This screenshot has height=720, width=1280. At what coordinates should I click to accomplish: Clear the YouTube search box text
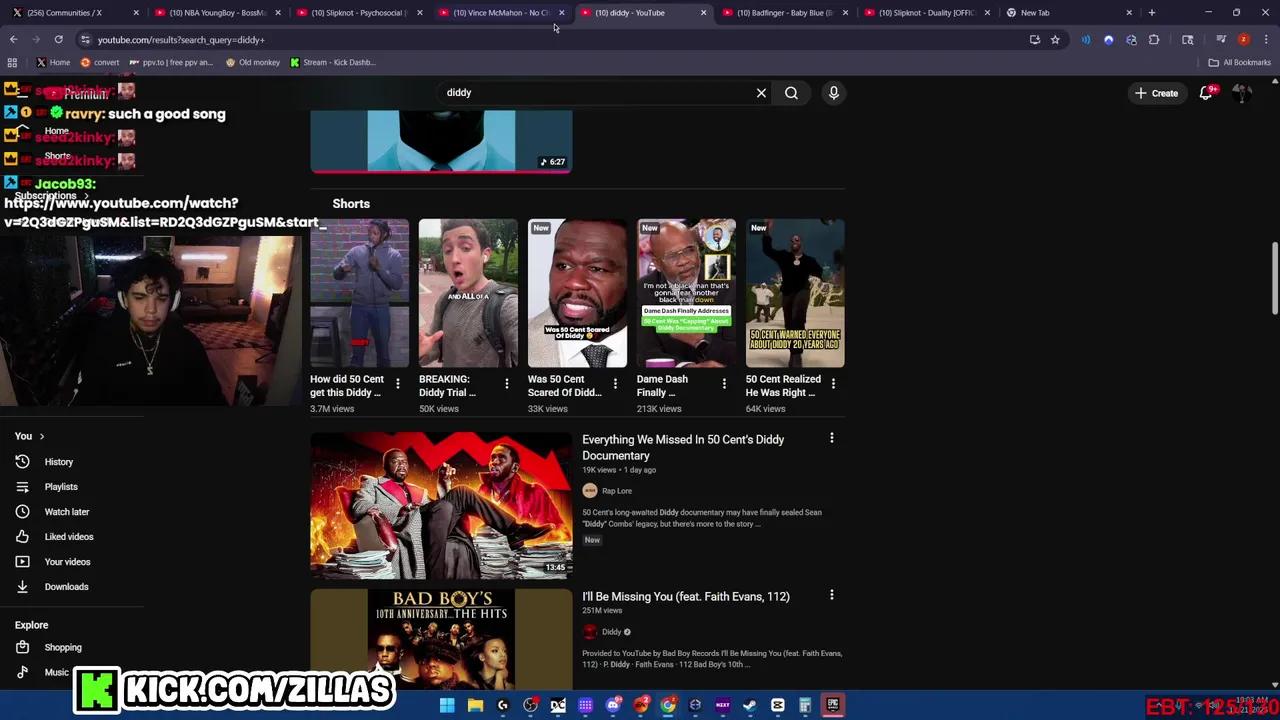click(761, 93)
